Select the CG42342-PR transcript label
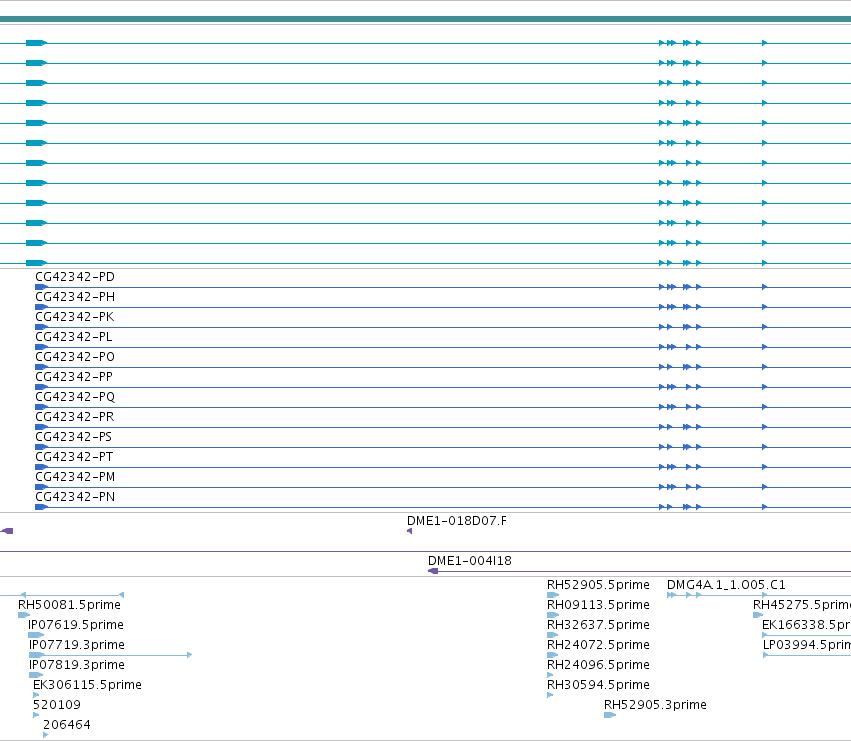 click(75, 417)
